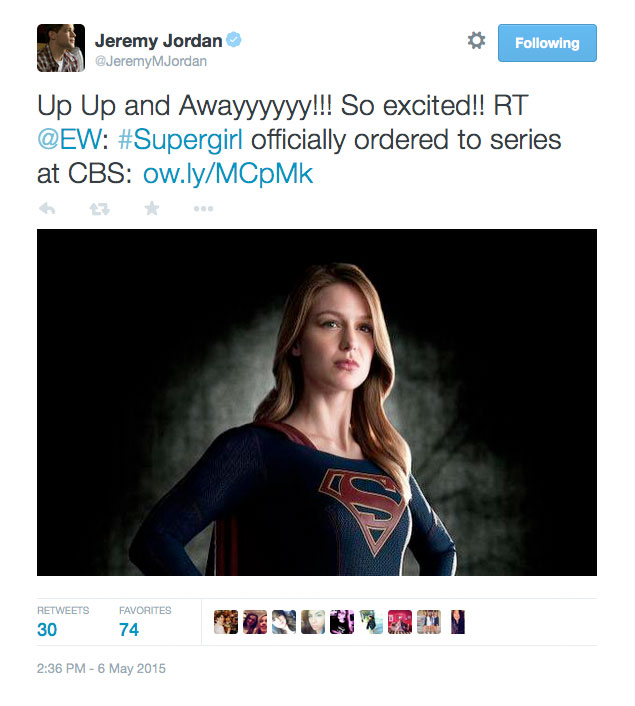The height and width of the screenshot is (706, 635).
Task: Open the @JeremyMJordan handle link
Action: click(151, 61)
